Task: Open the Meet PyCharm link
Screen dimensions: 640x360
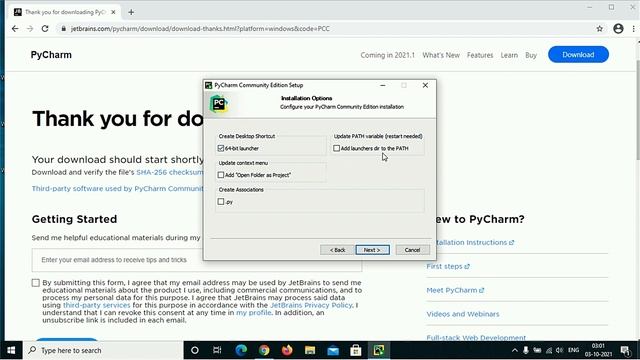Action: point(455,290)
